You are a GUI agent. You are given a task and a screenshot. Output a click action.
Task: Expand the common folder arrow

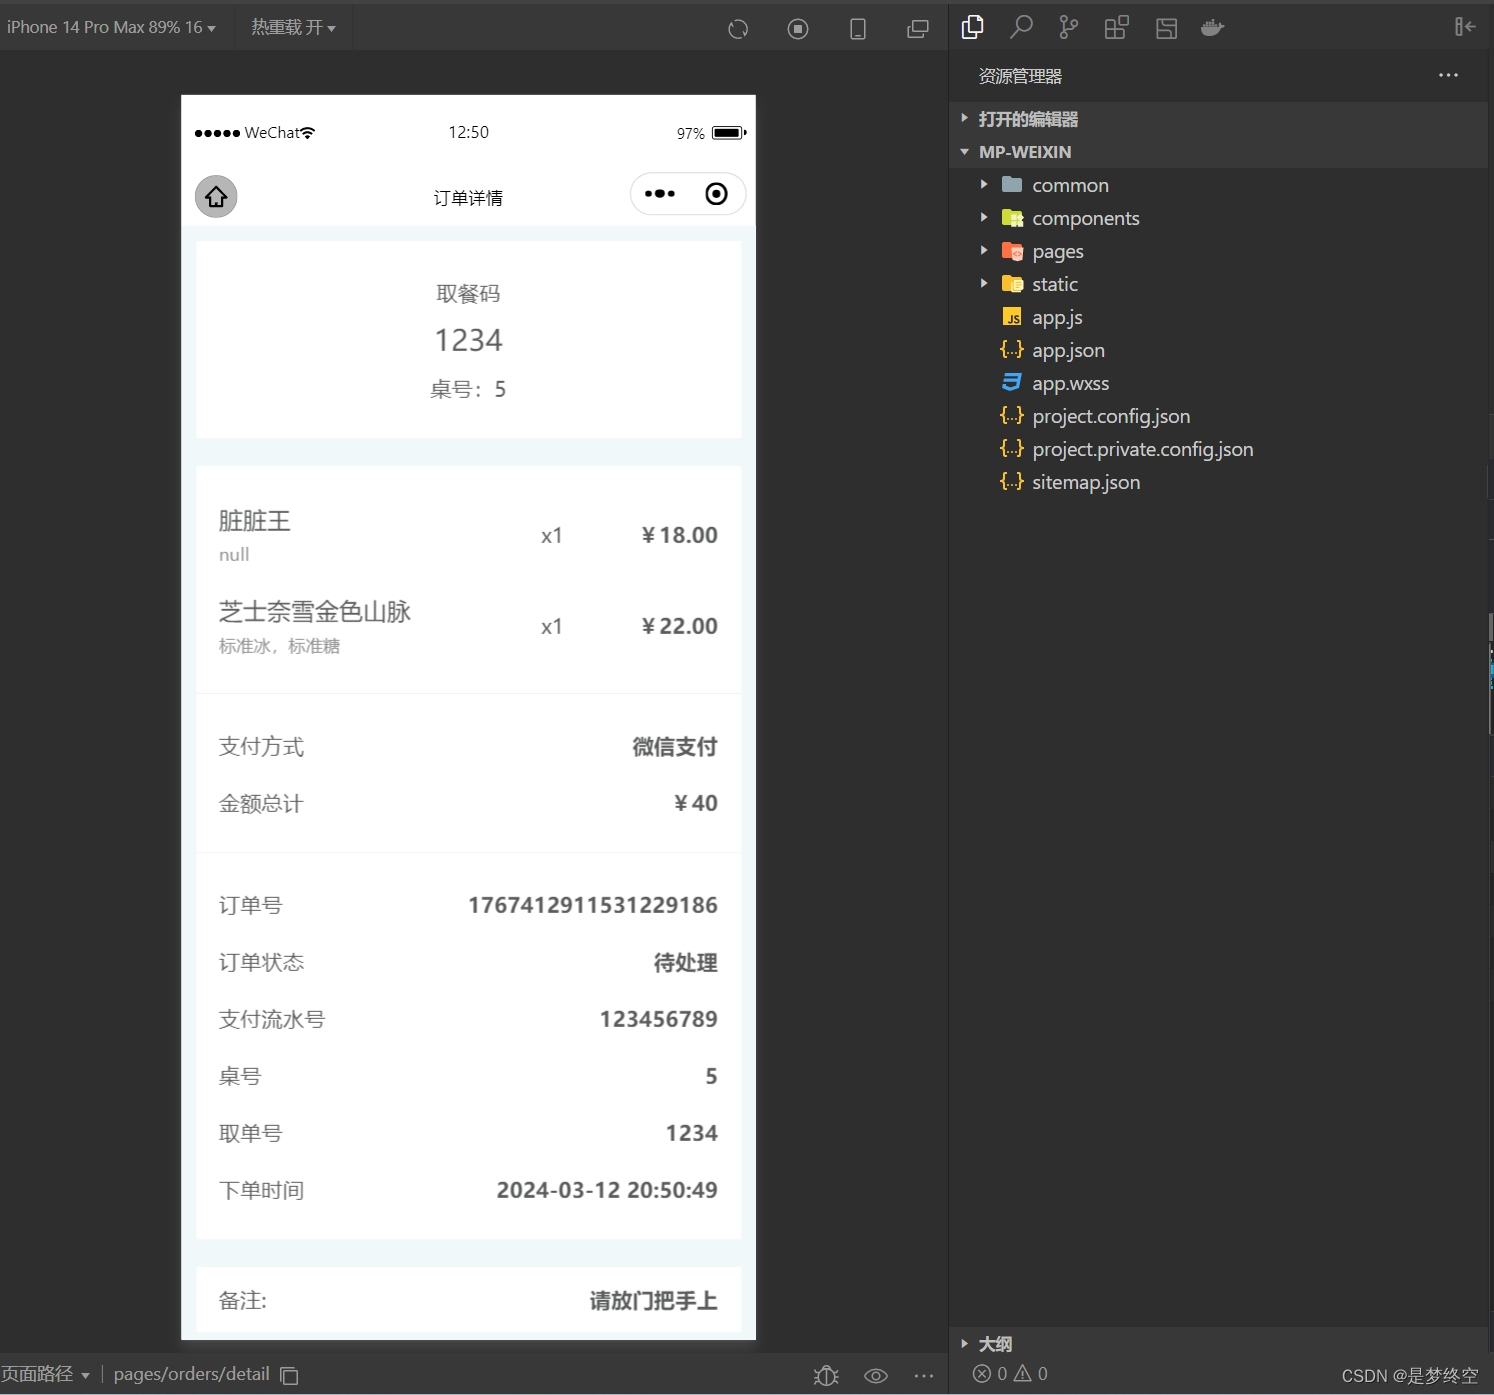pos(984,185)
